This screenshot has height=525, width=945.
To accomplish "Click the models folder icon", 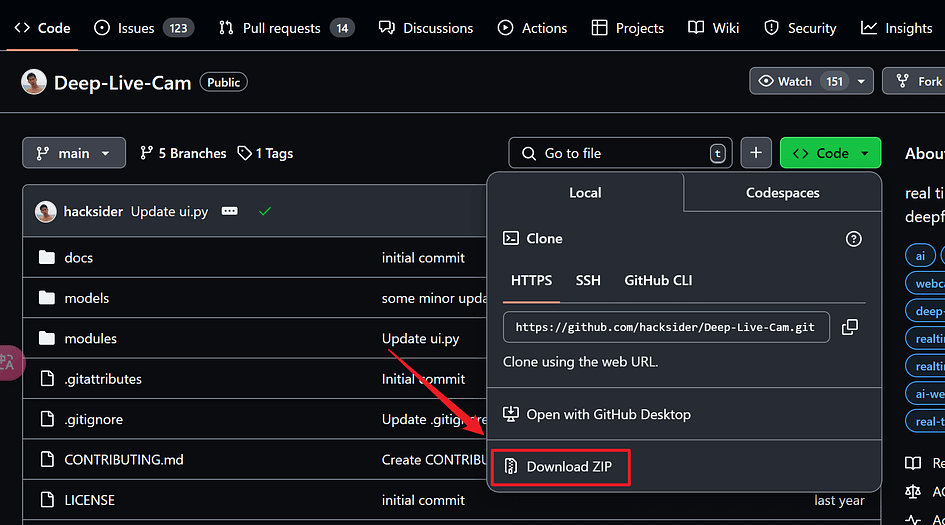I will (x=46, y=298).
